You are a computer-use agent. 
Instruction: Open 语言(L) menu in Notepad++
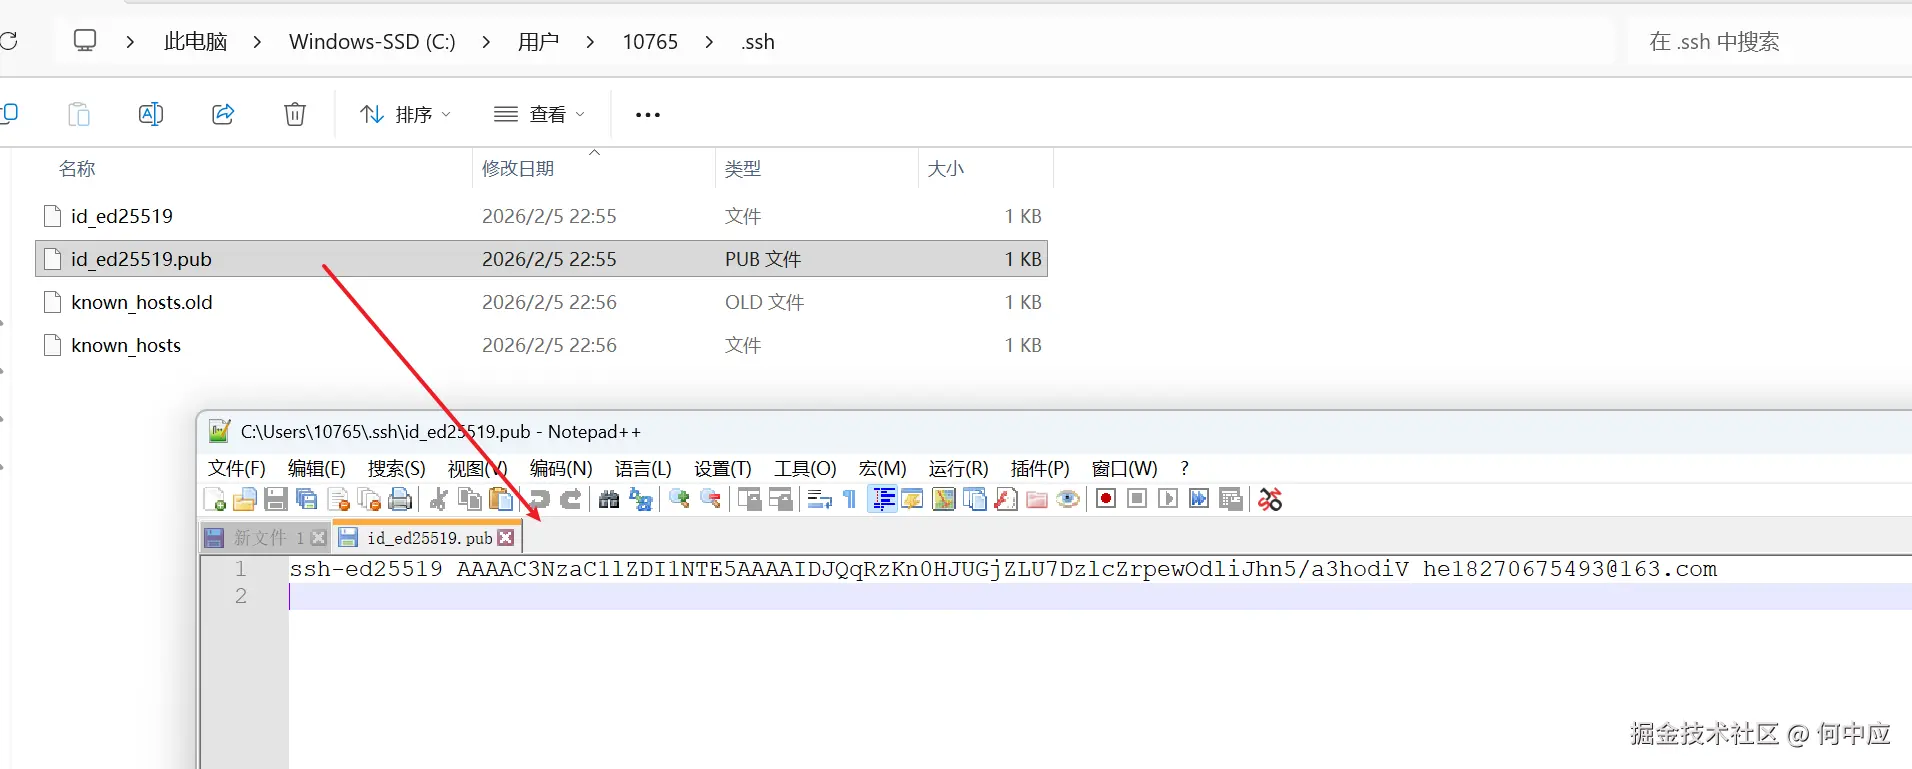tap(643, 468)
